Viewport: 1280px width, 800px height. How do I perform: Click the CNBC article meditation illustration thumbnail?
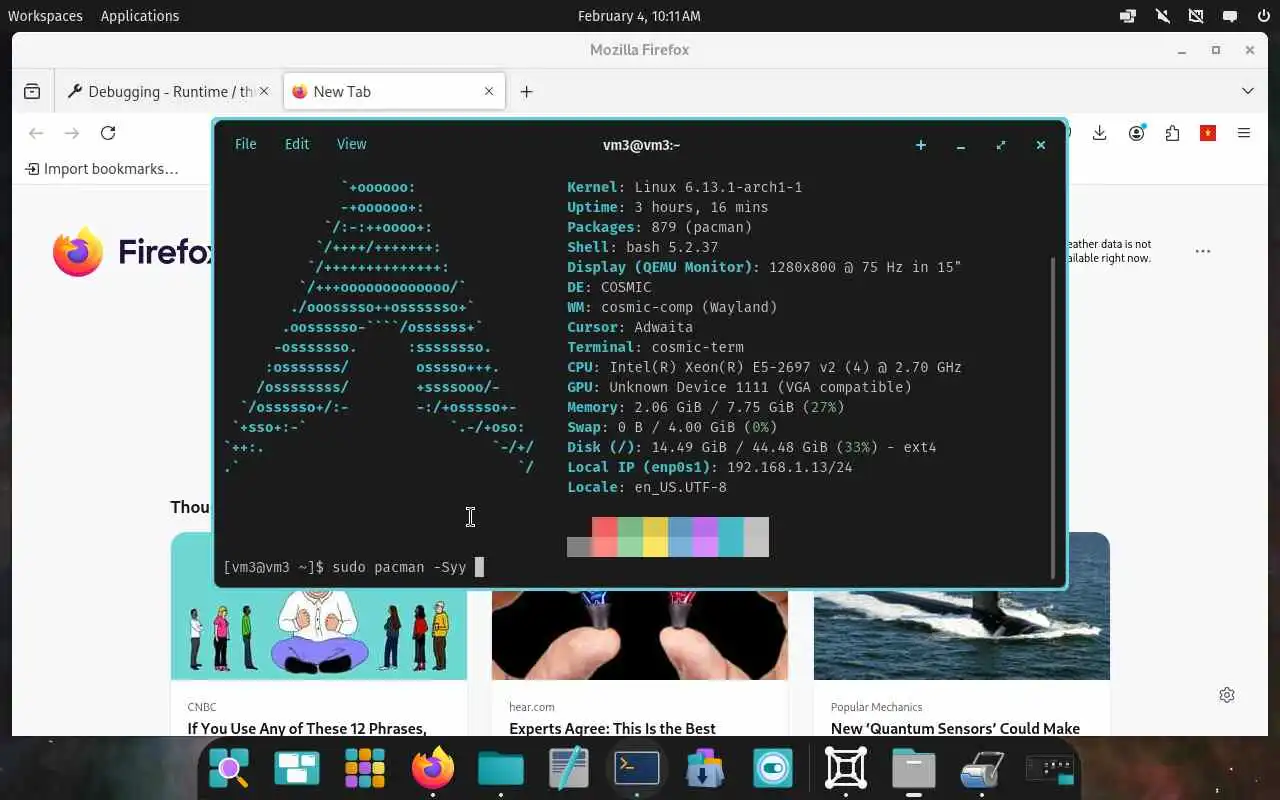pos(319,634)
